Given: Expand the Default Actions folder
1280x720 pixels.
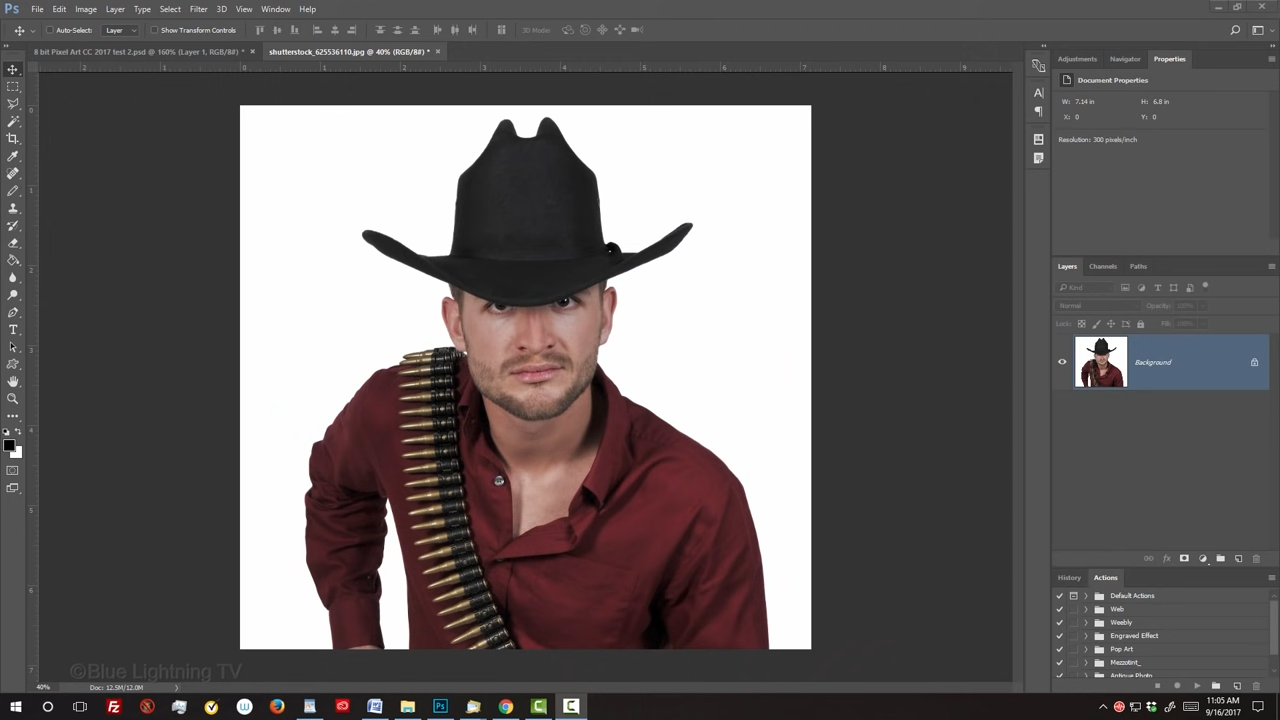Looking at the screenshot, I should [1086, 595].
